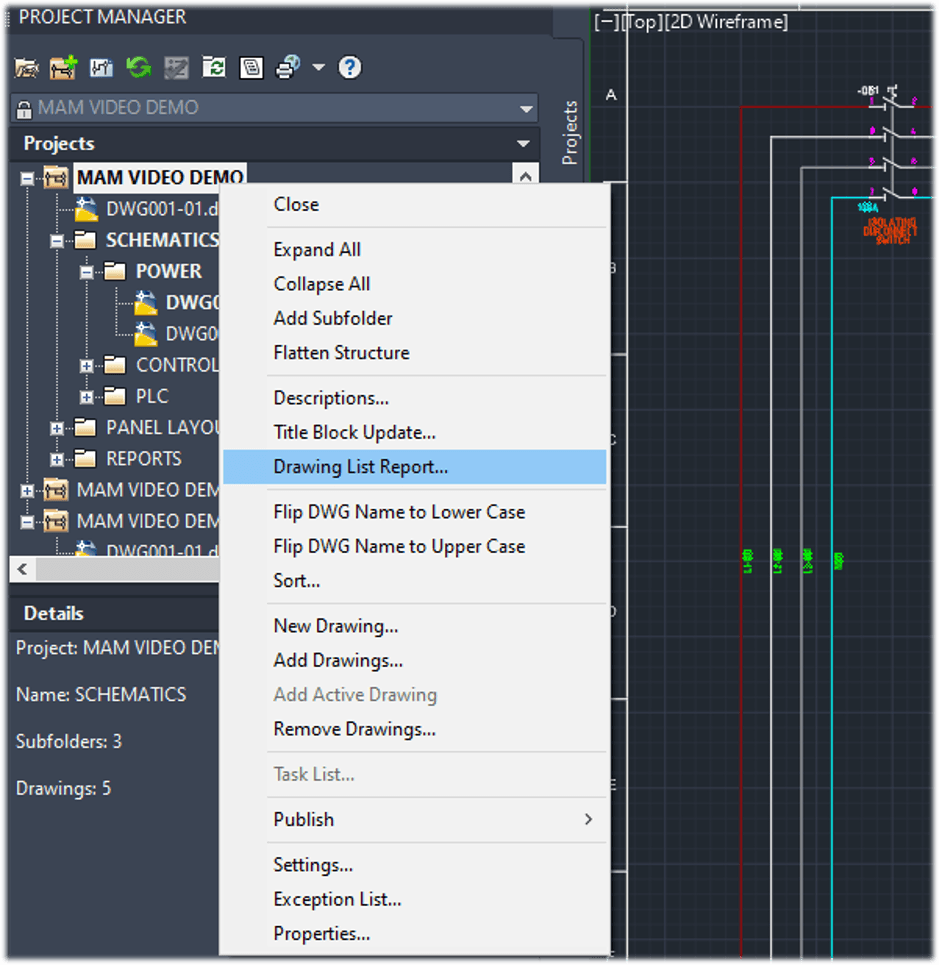The image size is (939, 965).
Task: Click the tree horizontal scroll left arrow
Action: 23,569
